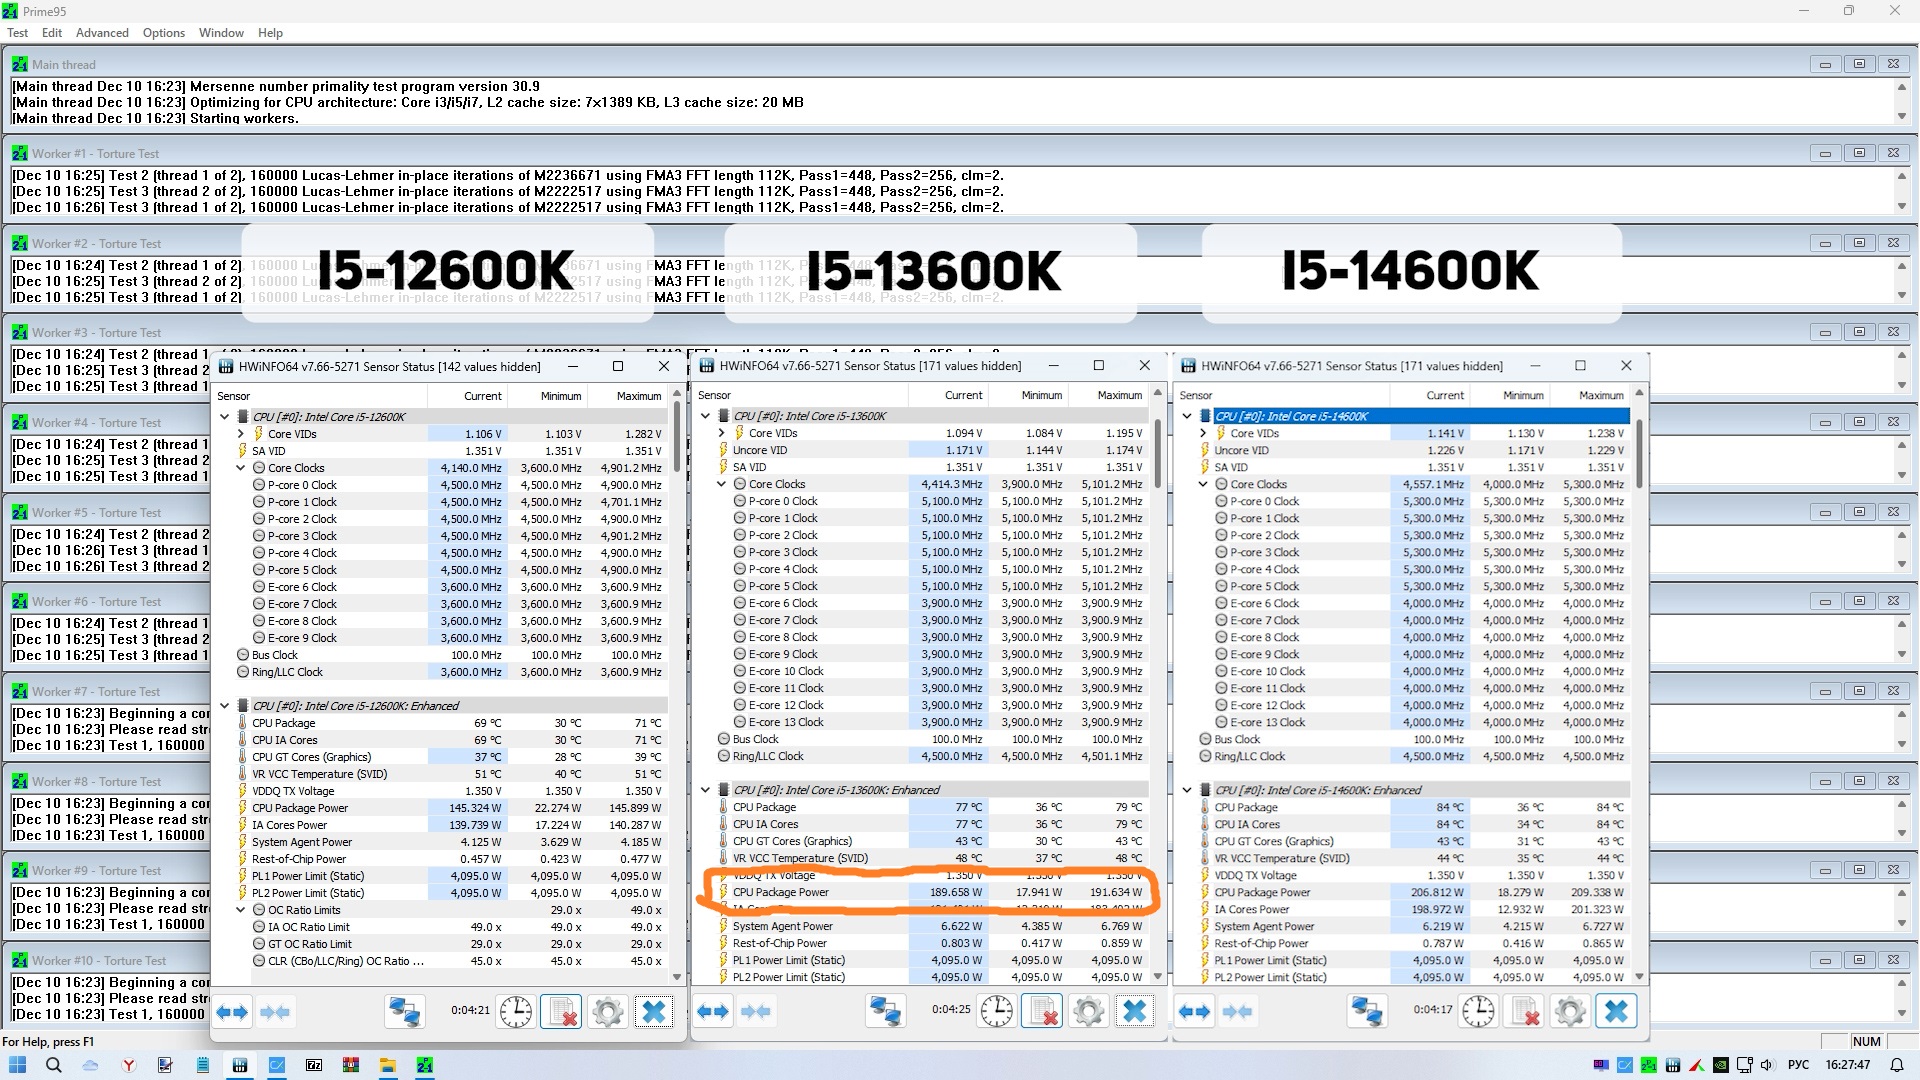Open the Window menu
Image resolution: width=1920 pixels, height=1080 pixels.
(x=221, y=33)
